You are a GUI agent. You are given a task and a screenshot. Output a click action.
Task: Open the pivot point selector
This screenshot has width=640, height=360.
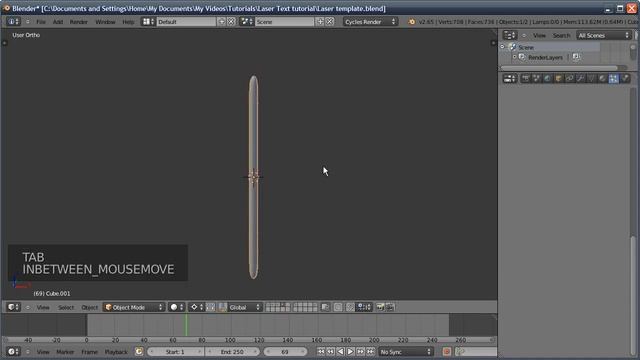[197, 307]
